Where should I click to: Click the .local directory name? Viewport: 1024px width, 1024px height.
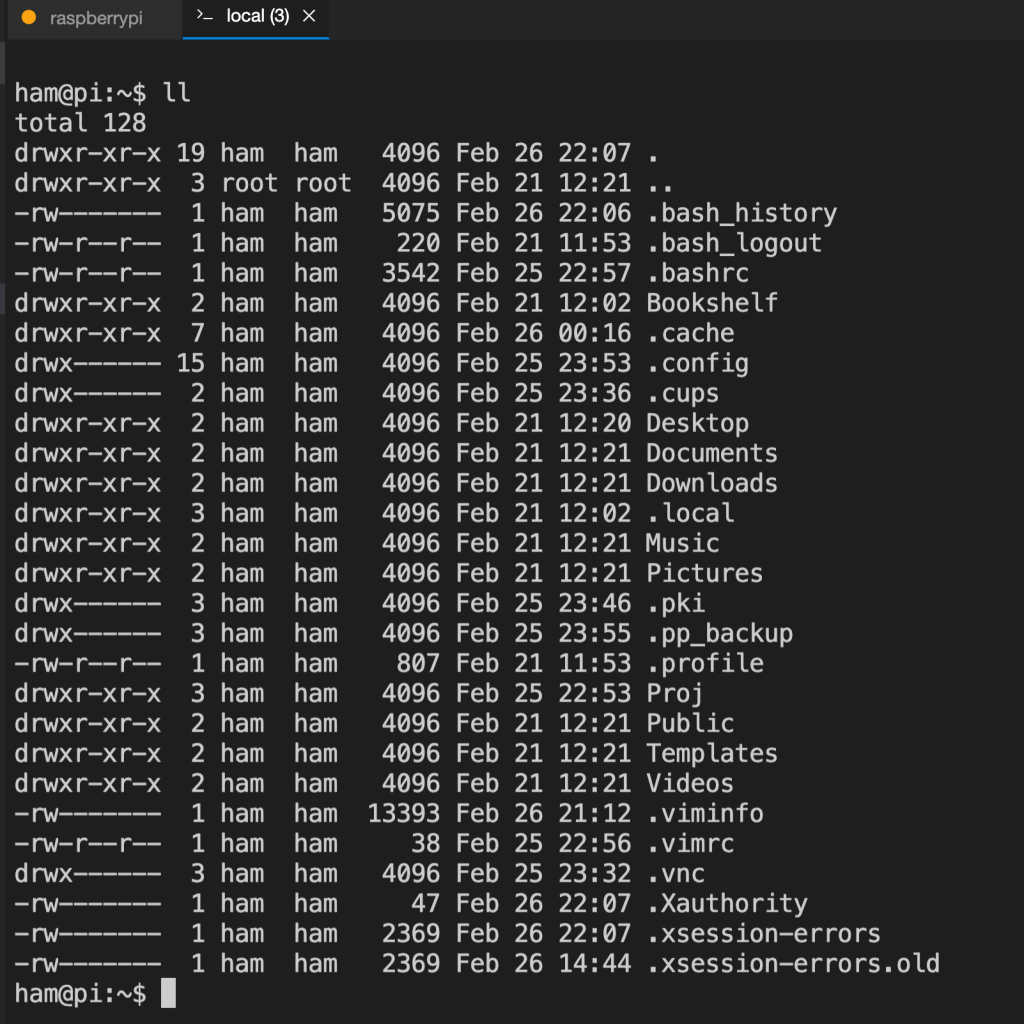(x=690, y=514)
